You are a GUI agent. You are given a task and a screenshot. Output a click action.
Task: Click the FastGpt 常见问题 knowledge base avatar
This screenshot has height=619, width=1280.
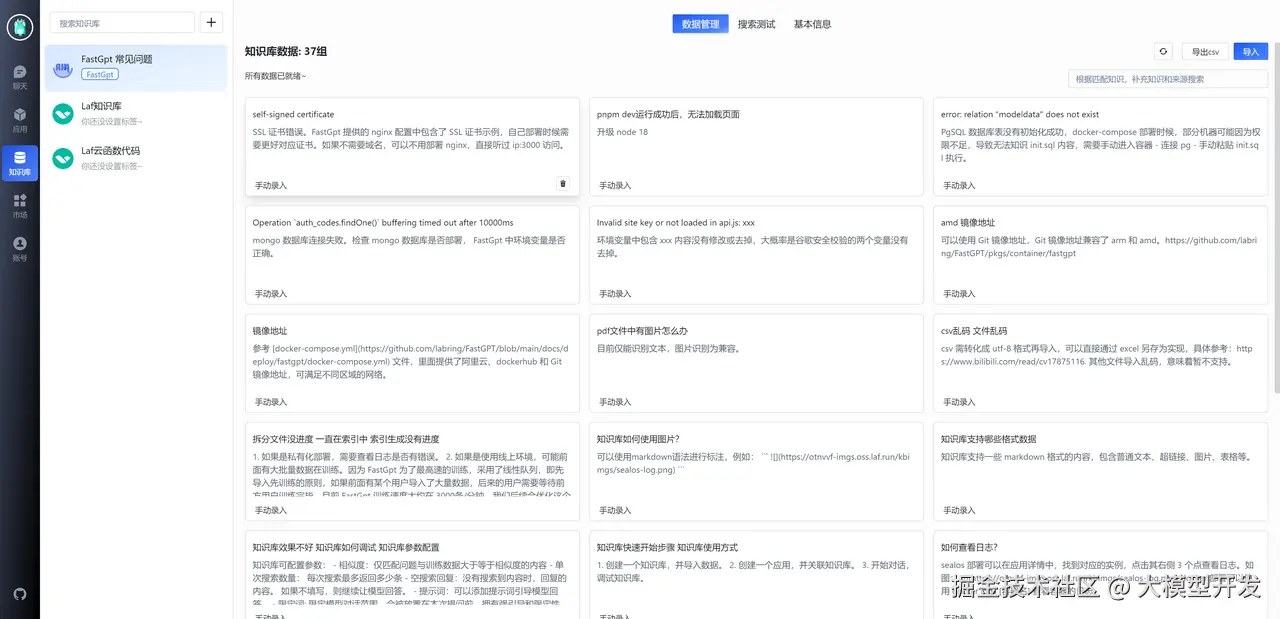coord(63,68)
